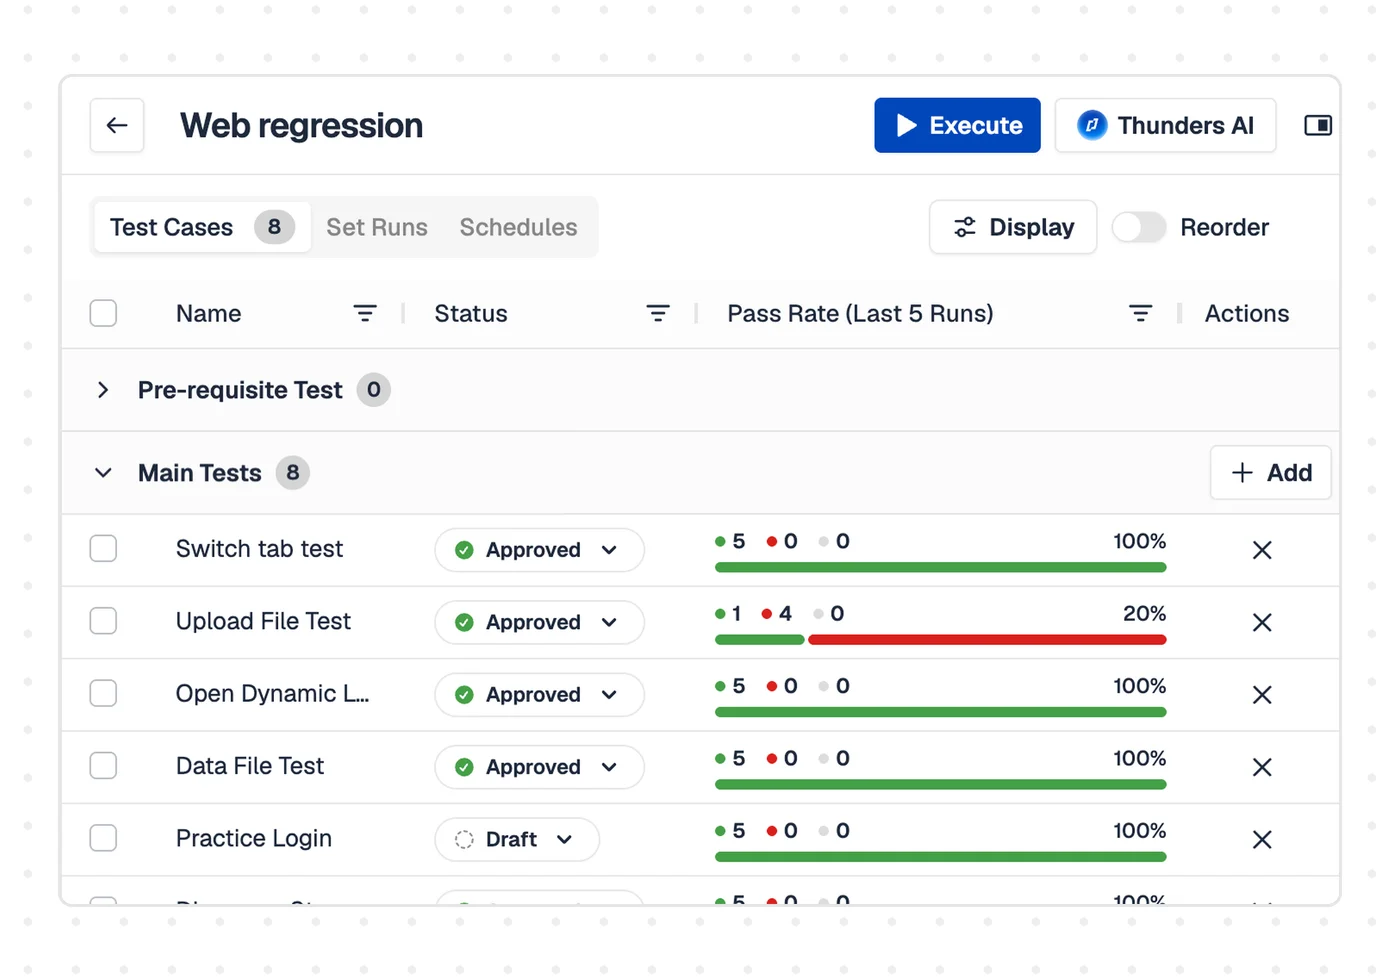Click the Upload File Test pass rate bar
Image resolution: width=1400 pixels, height=980 pixels.
pos(941,640)
